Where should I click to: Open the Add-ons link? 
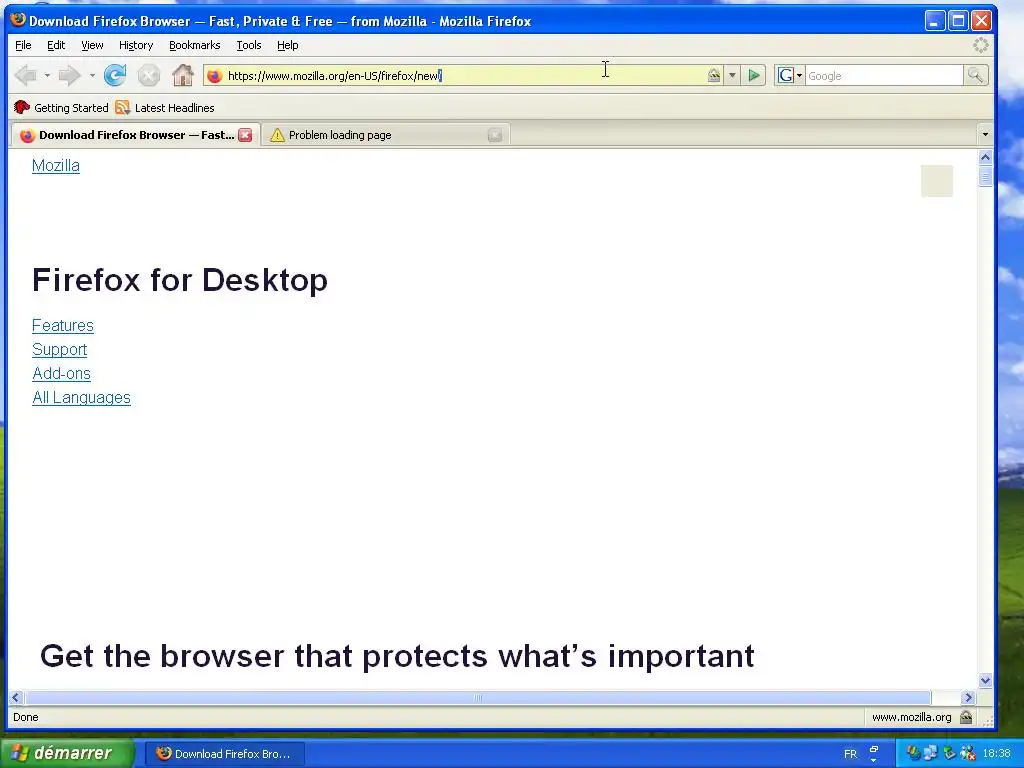pos(61,374)
